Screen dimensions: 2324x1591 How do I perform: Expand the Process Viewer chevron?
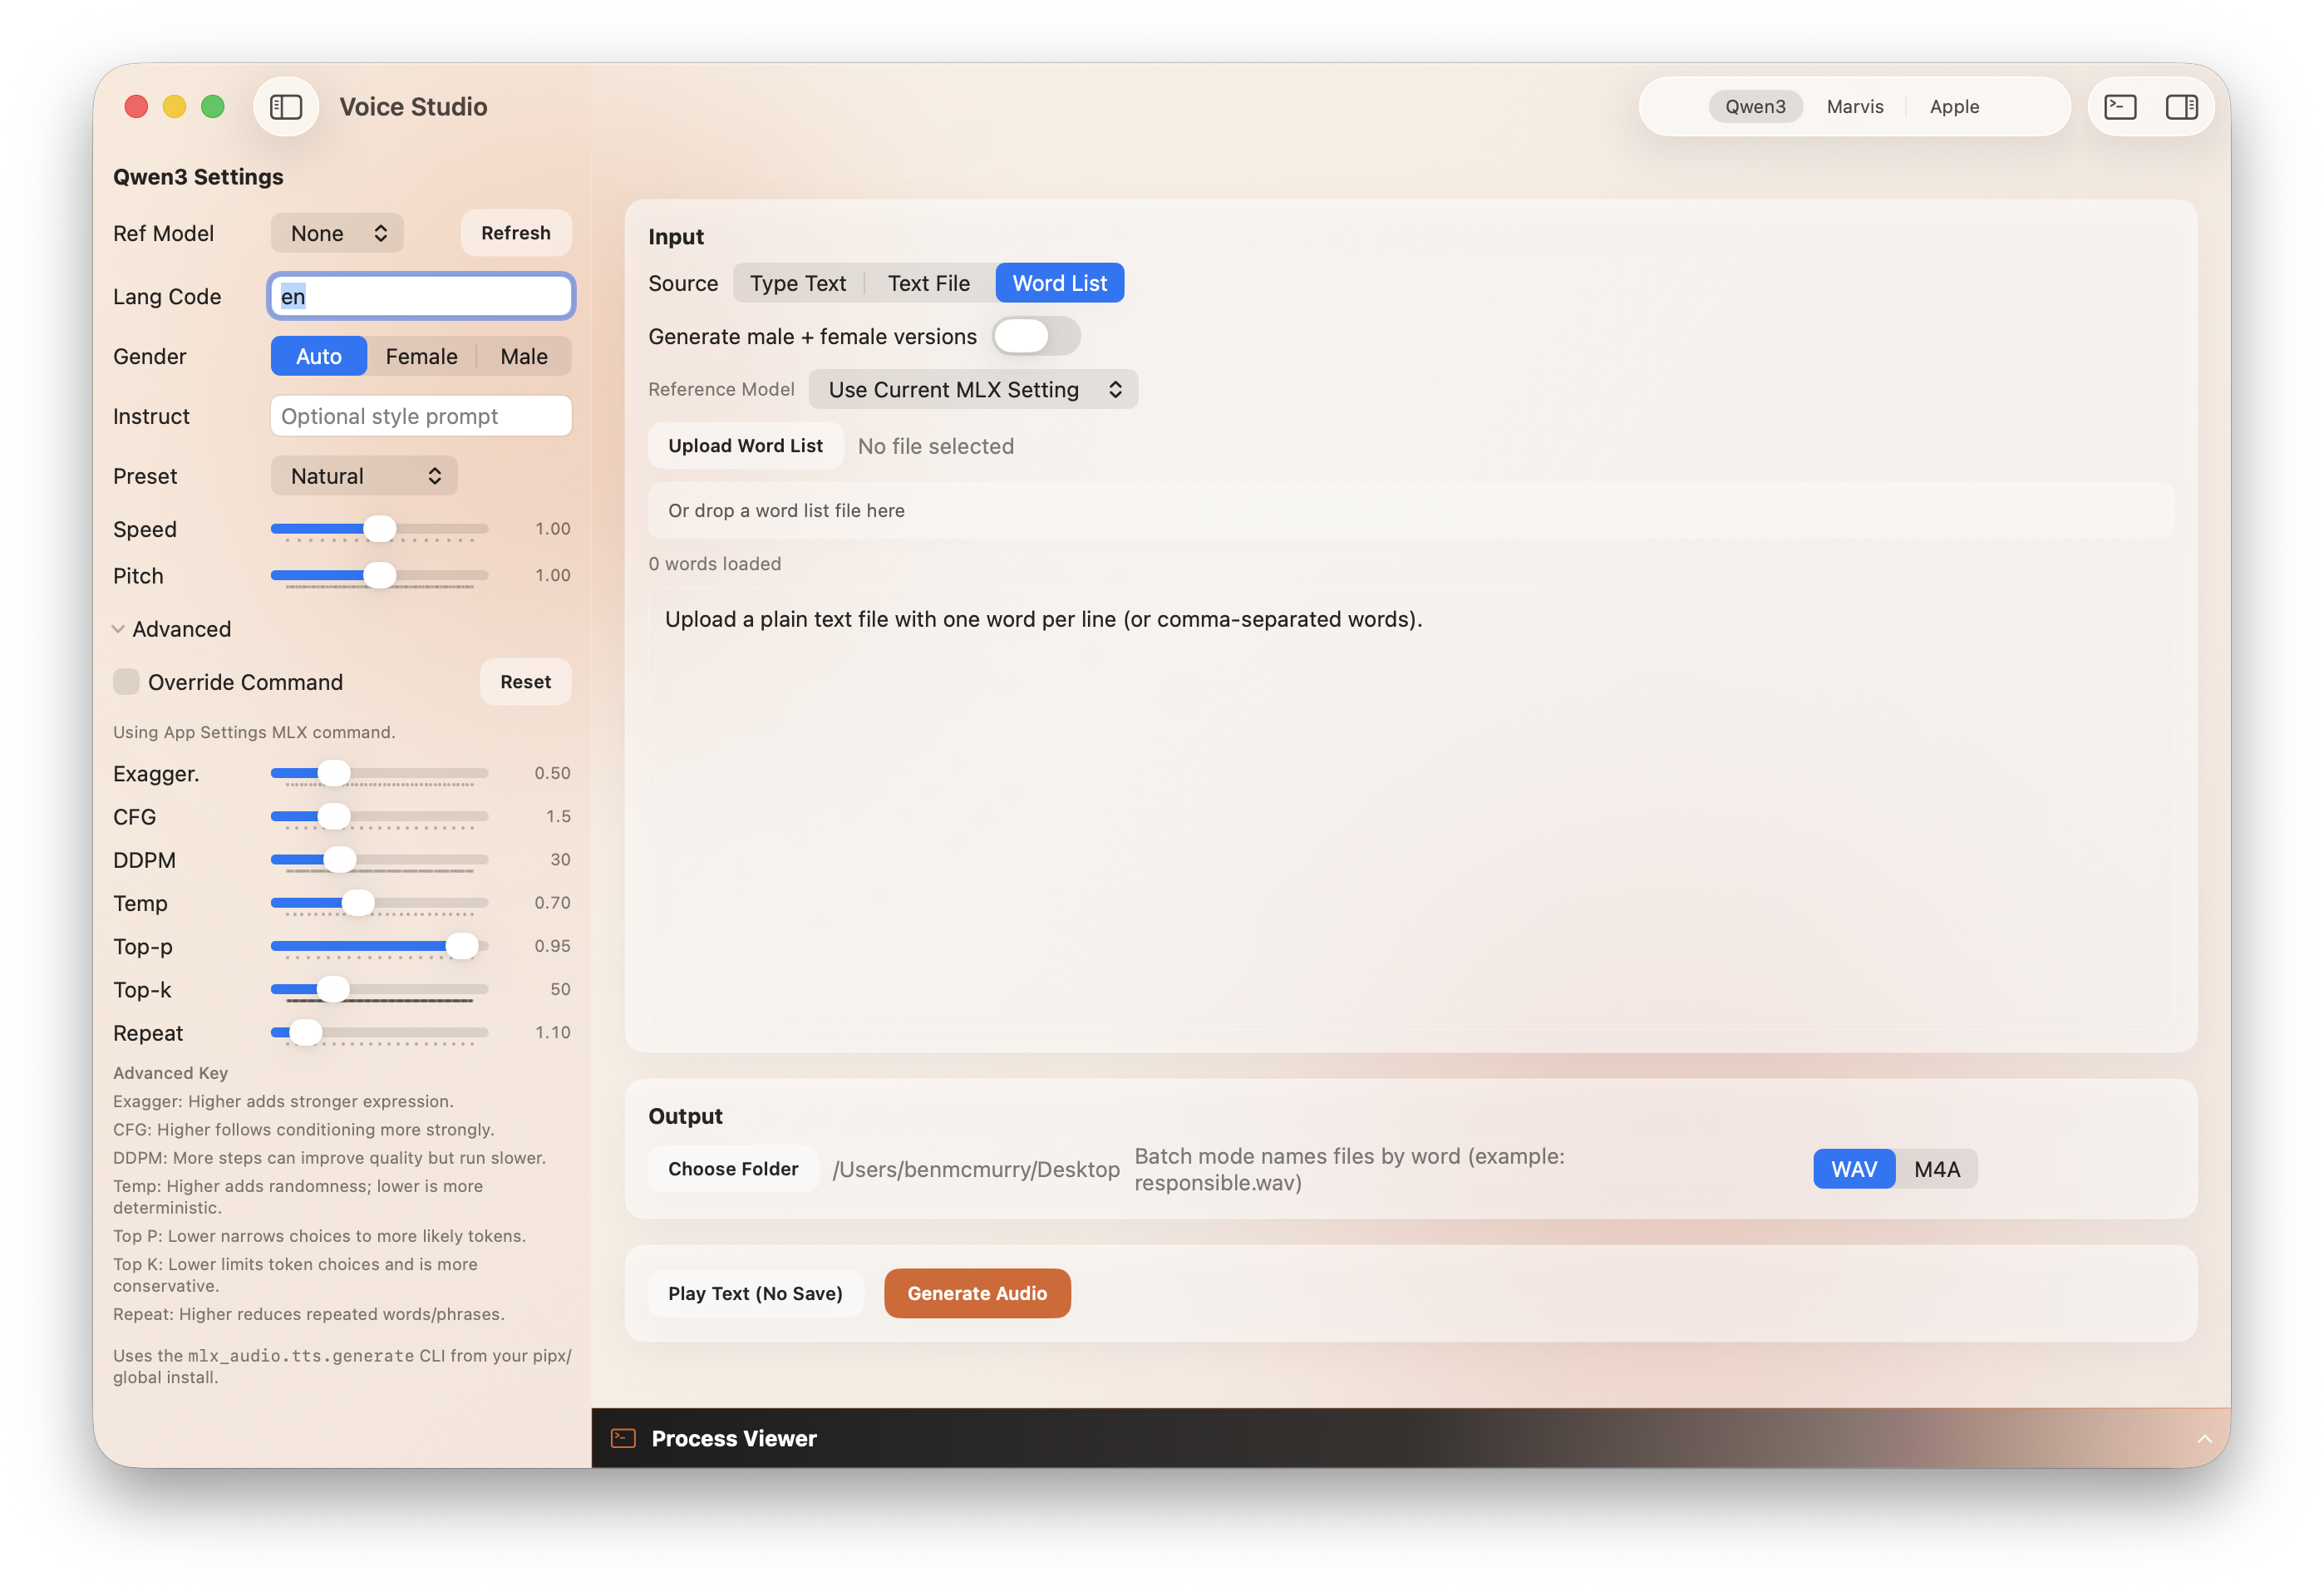point(2204,1439)
